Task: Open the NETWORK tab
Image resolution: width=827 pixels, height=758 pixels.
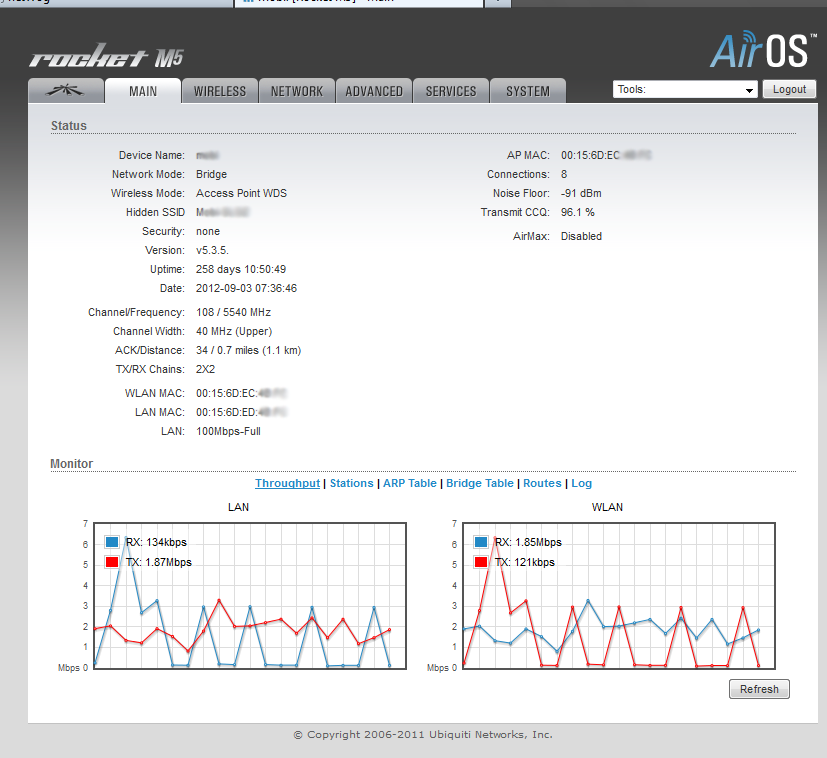Action: (297, 91)
